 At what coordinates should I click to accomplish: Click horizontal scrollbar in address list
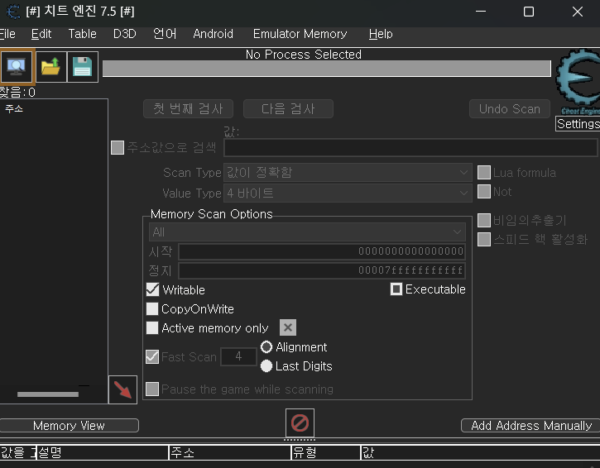[48, 395]
